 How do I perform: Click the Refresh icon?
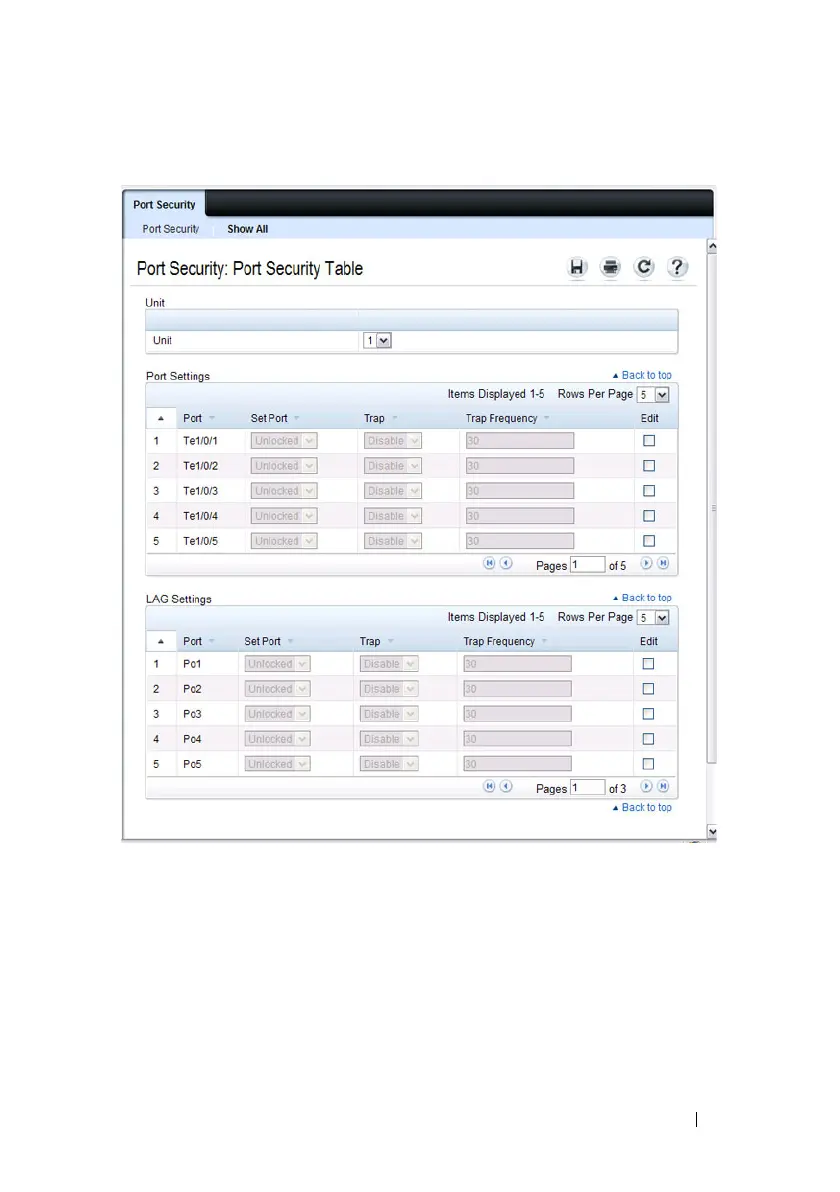[644, 267]
